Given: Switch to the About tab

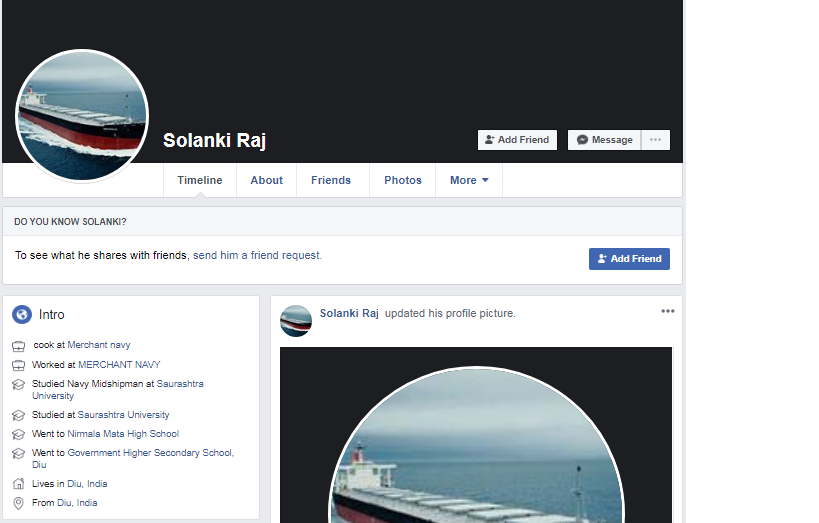Looking at the screenshot, I should pyautogui.click(x=267, y=181).
